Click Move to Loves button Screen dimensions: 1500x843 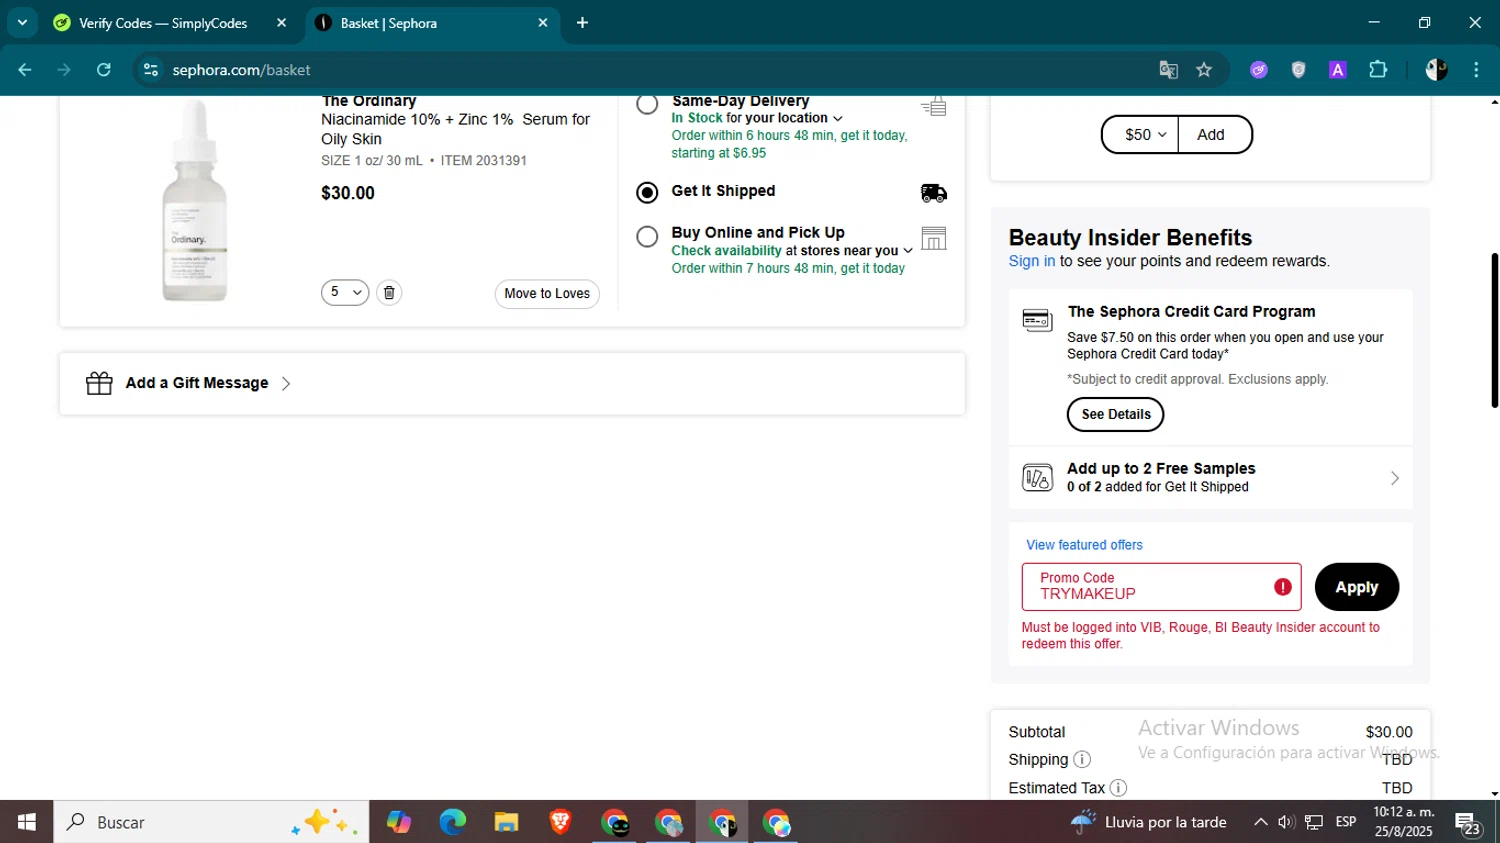coord(547,294)
